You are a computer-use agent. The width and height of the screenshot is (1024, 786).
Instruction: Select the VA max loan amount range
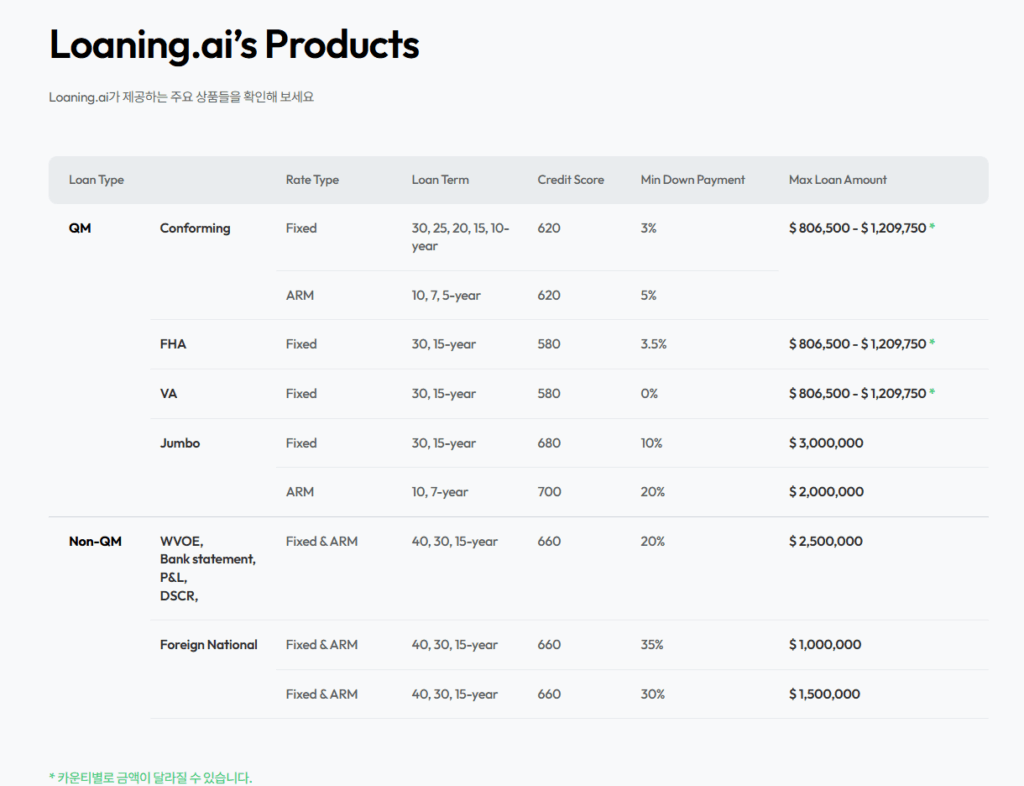click(857, 394)
